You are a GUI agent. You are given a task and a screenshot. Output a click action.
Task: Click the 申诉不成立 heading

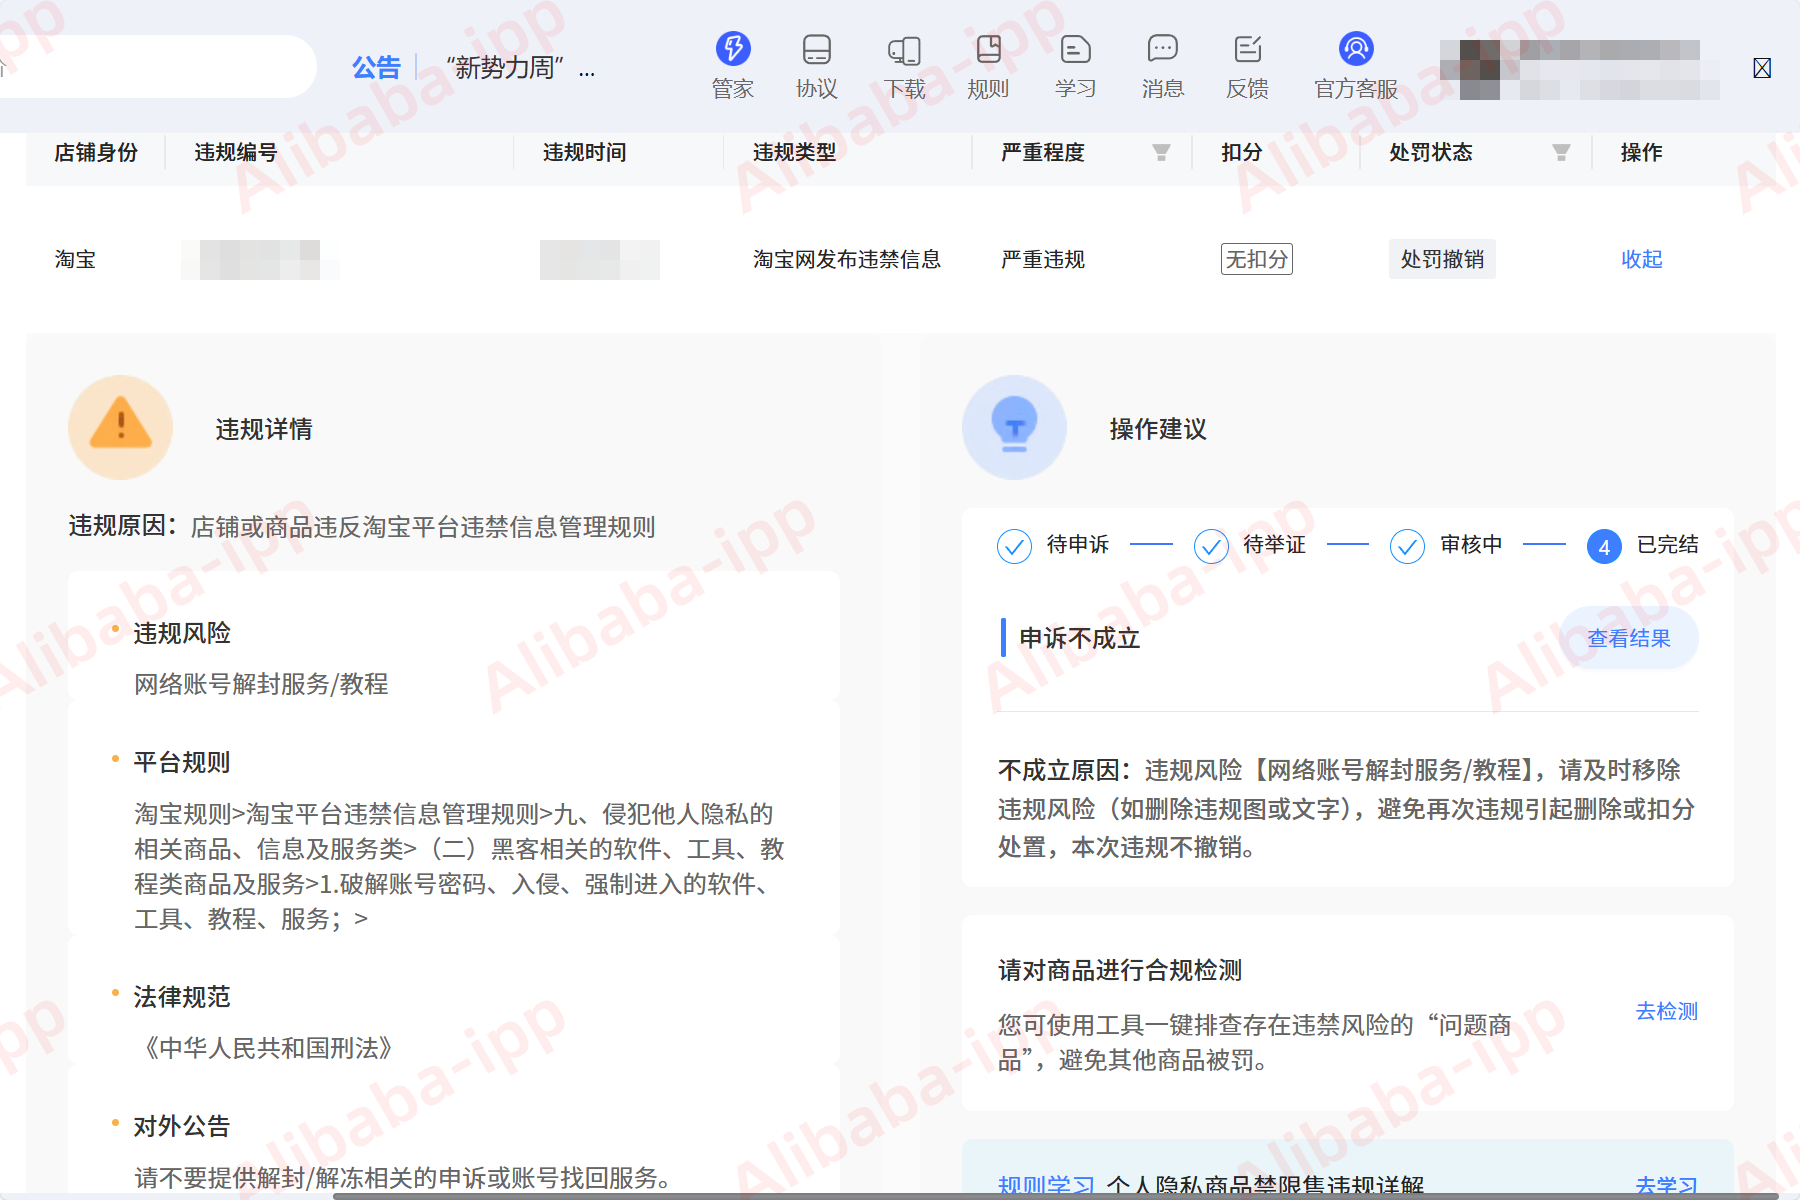click(x=1080, y=638)
